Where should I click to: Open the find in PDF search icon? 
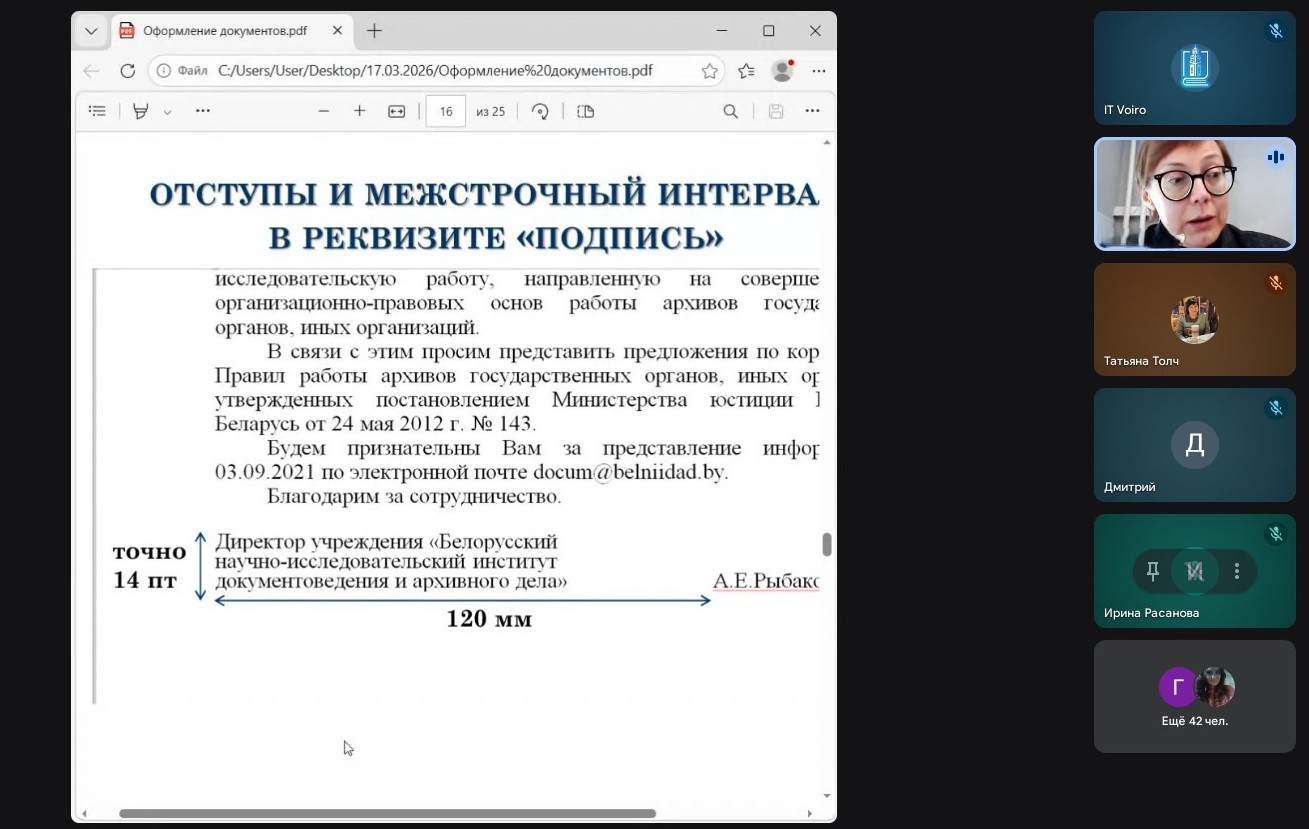pyautogui.click(x=731, y=111)
